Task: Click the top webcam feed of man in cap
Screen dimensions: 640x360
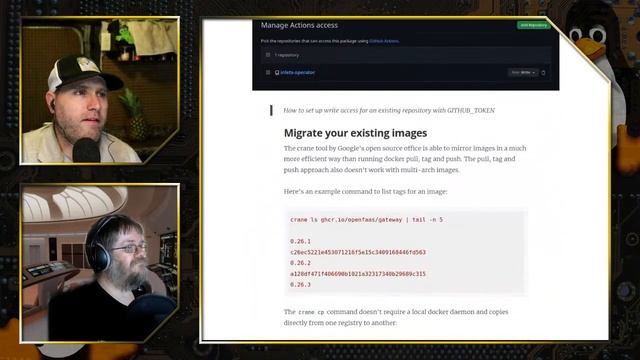Action: click(100, 91)
